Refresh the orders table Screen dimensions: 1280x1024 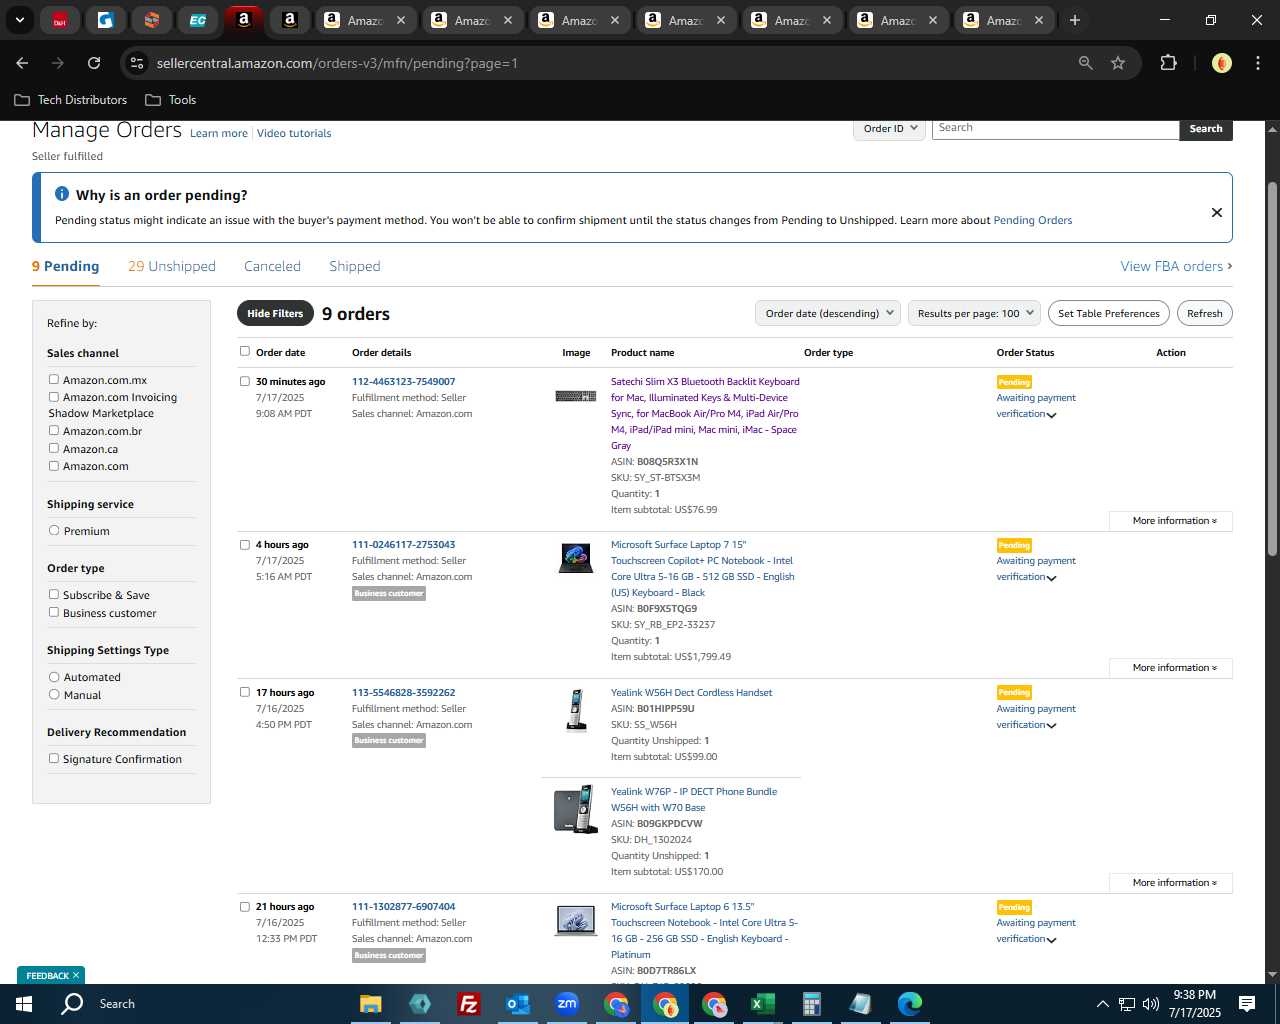1205,313
